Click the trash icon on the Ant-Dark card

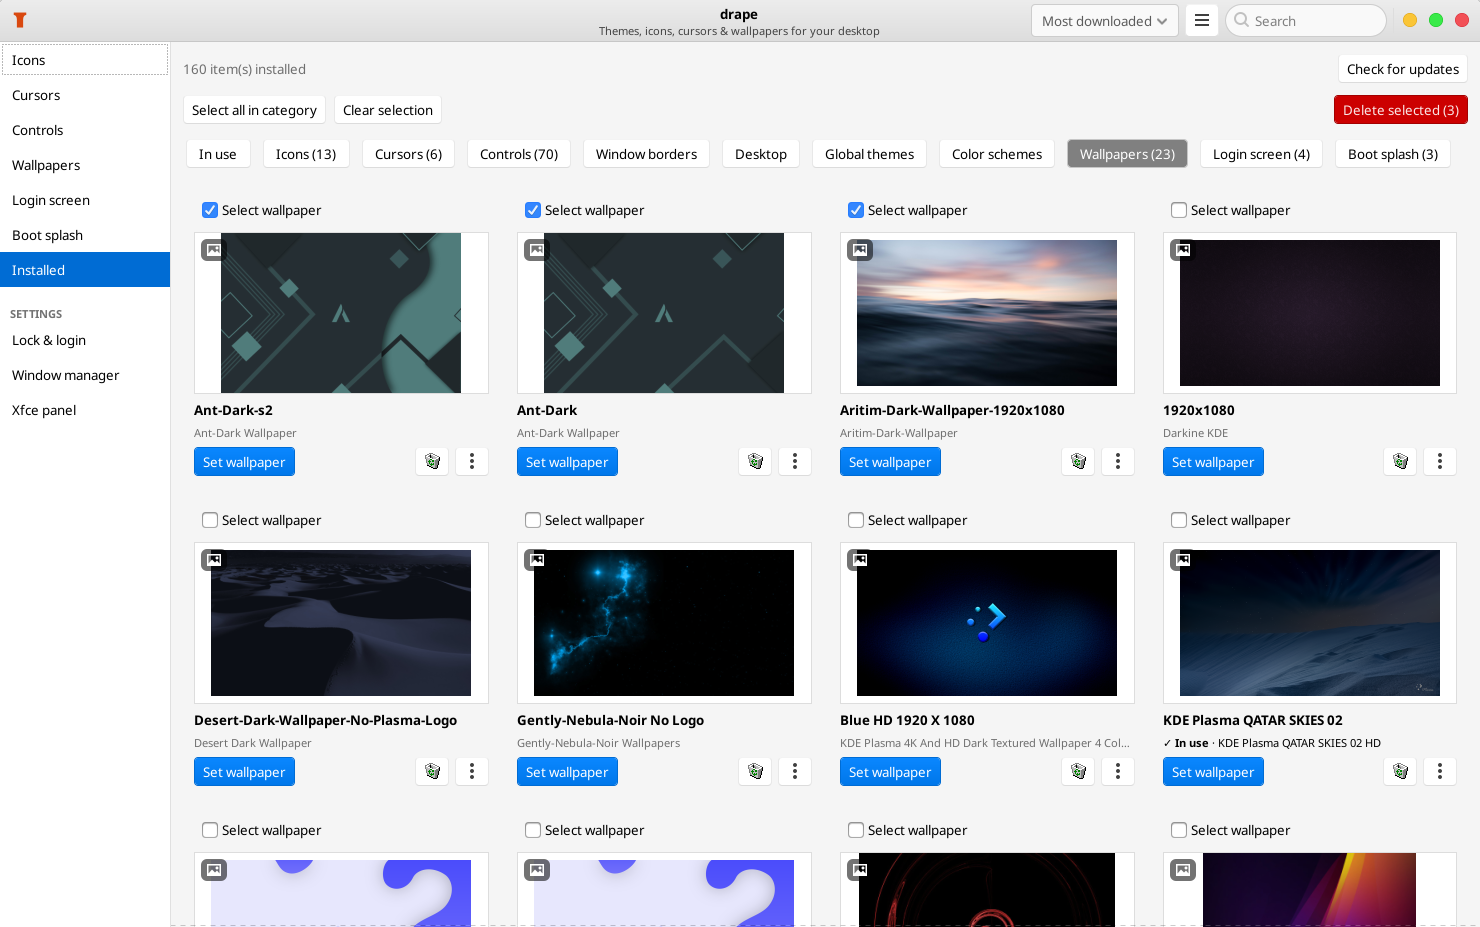click(756, 462)
